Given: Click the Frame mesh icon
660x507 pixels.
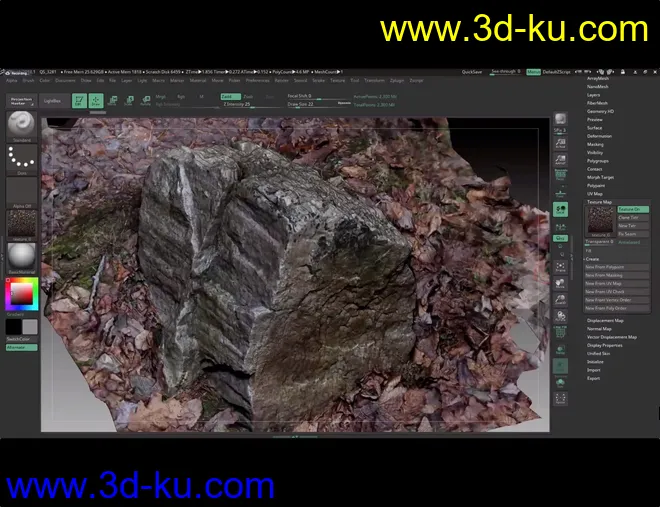Looking at the screenshot, I should coord(560,267).
